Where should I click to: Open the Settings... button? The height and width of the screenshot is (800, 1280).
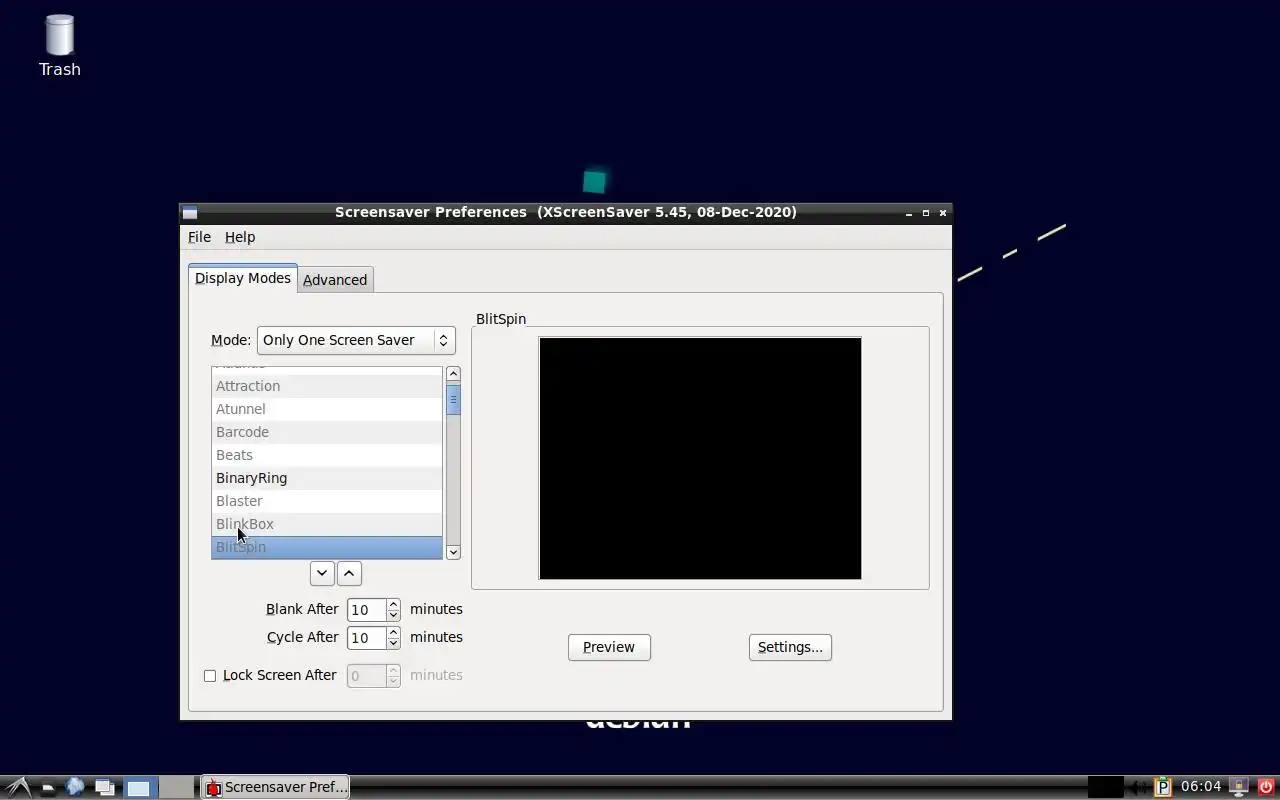point(790,647)
